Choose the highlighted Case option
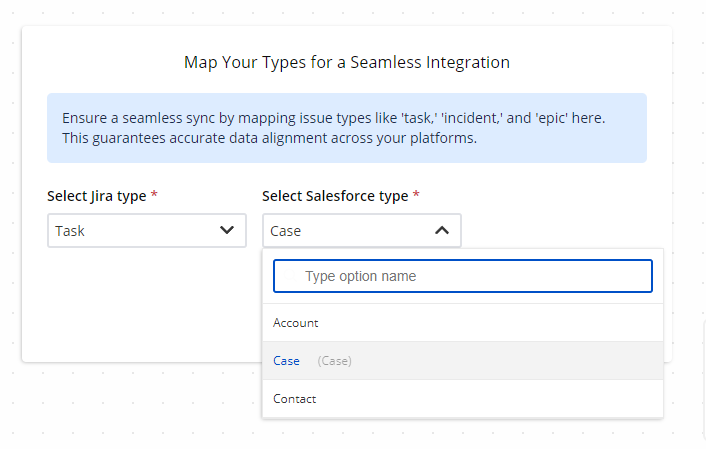The height and width of the screenshot is (449, 706). tap(462, 361)
